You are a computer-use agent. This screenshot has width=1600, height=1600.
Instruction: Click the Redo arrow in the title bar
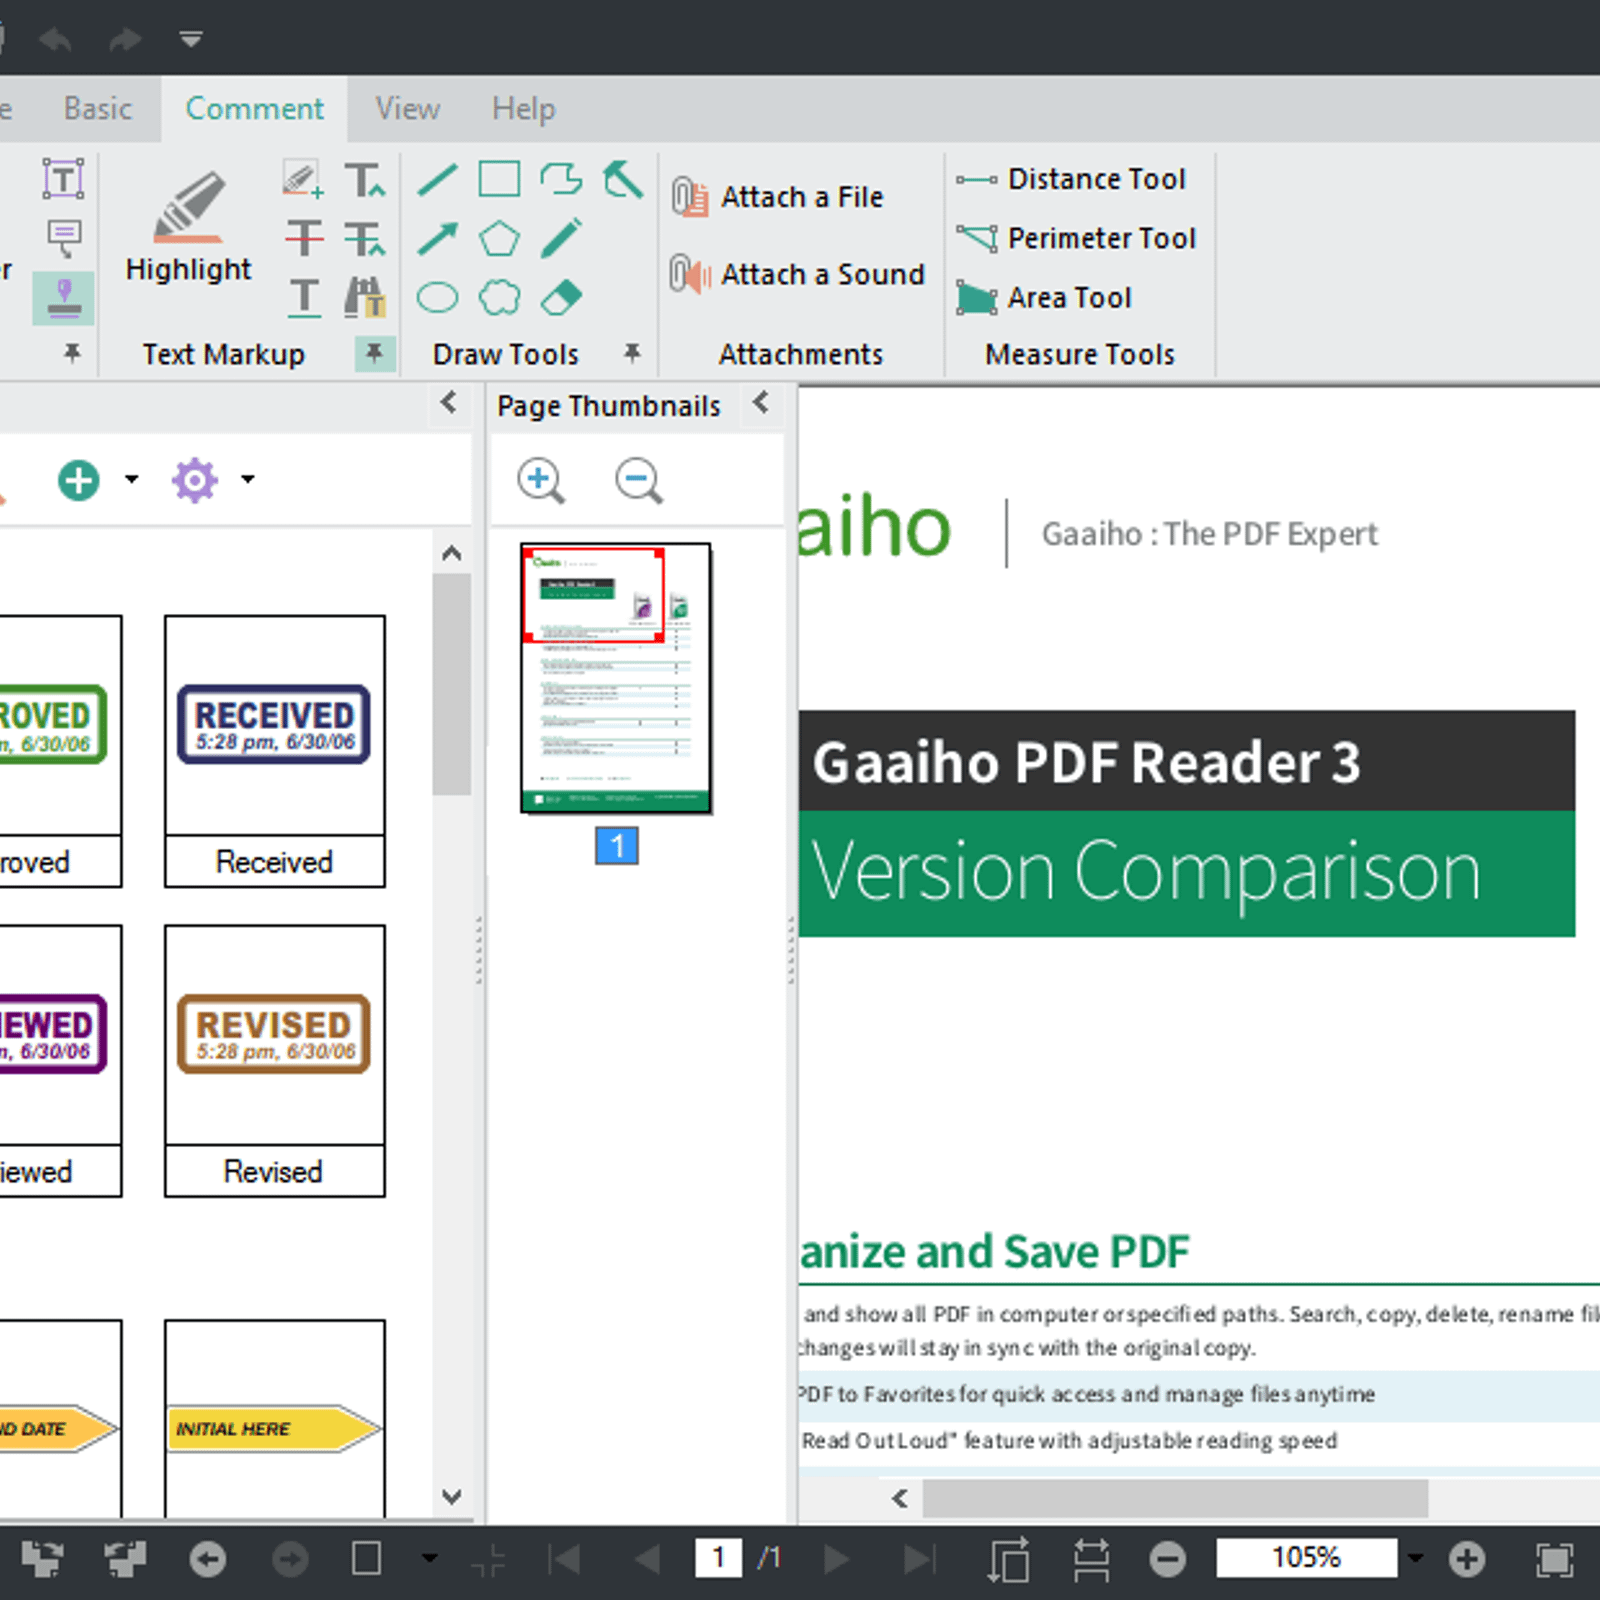tap(125, 39)
